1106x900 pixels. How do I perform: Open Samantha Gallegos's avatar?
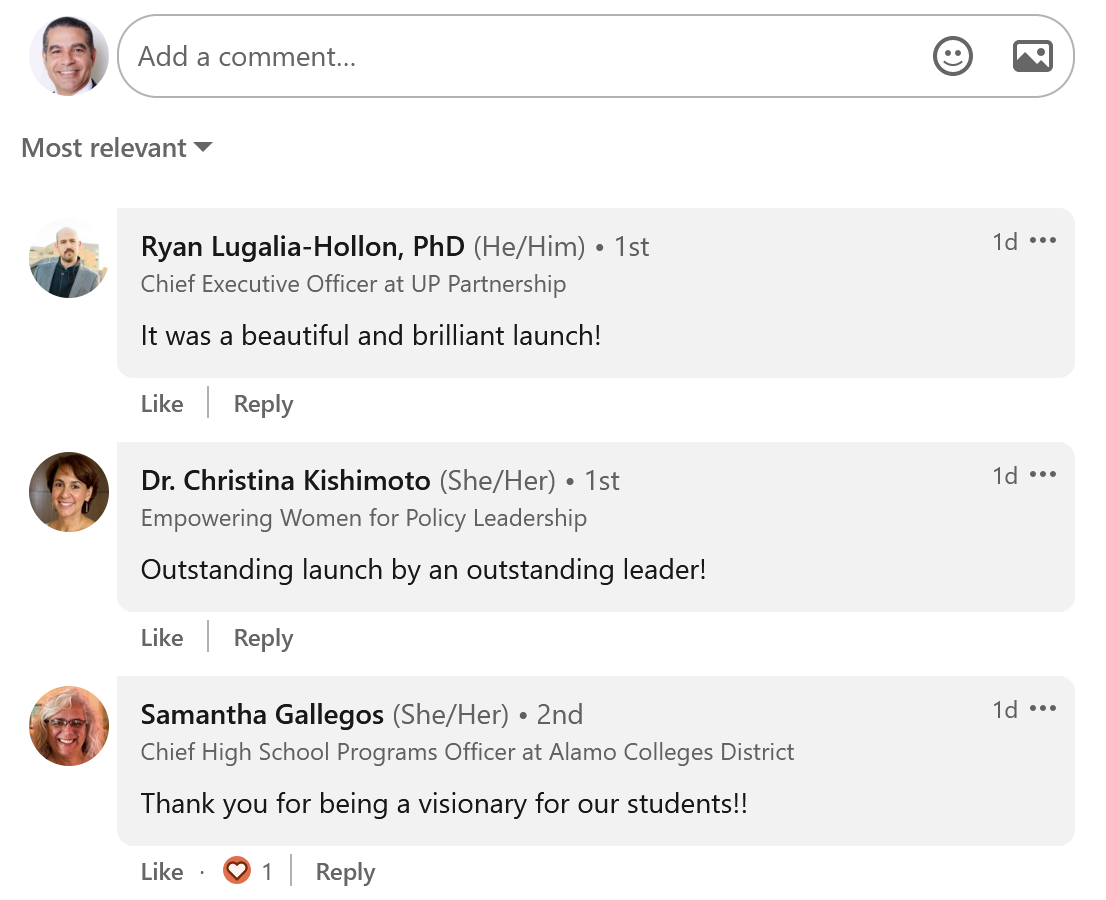tap(68, 726)
